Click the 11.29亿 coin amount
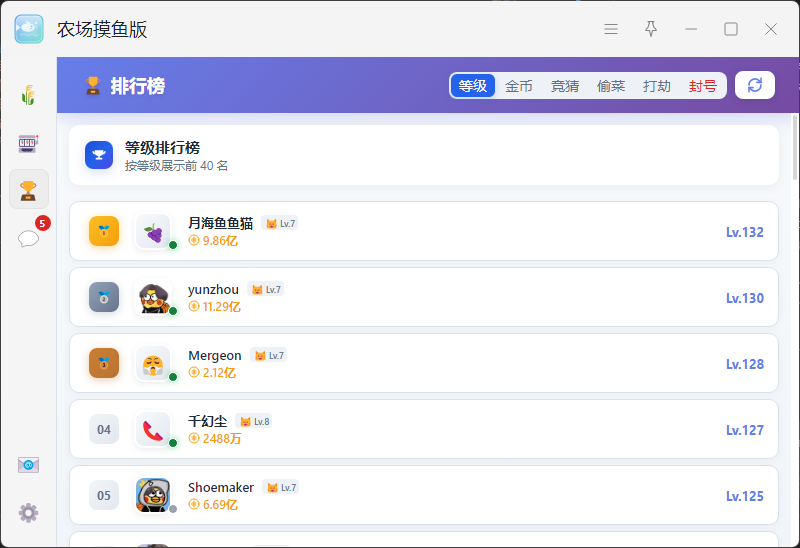800x548 pixels. 215,306
